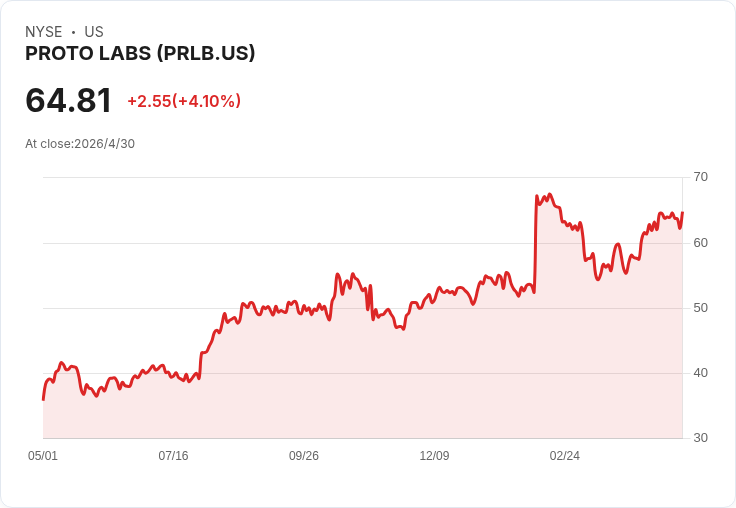Click the 02/24 date axis label

pyautogui.click(x=565, y=455)
